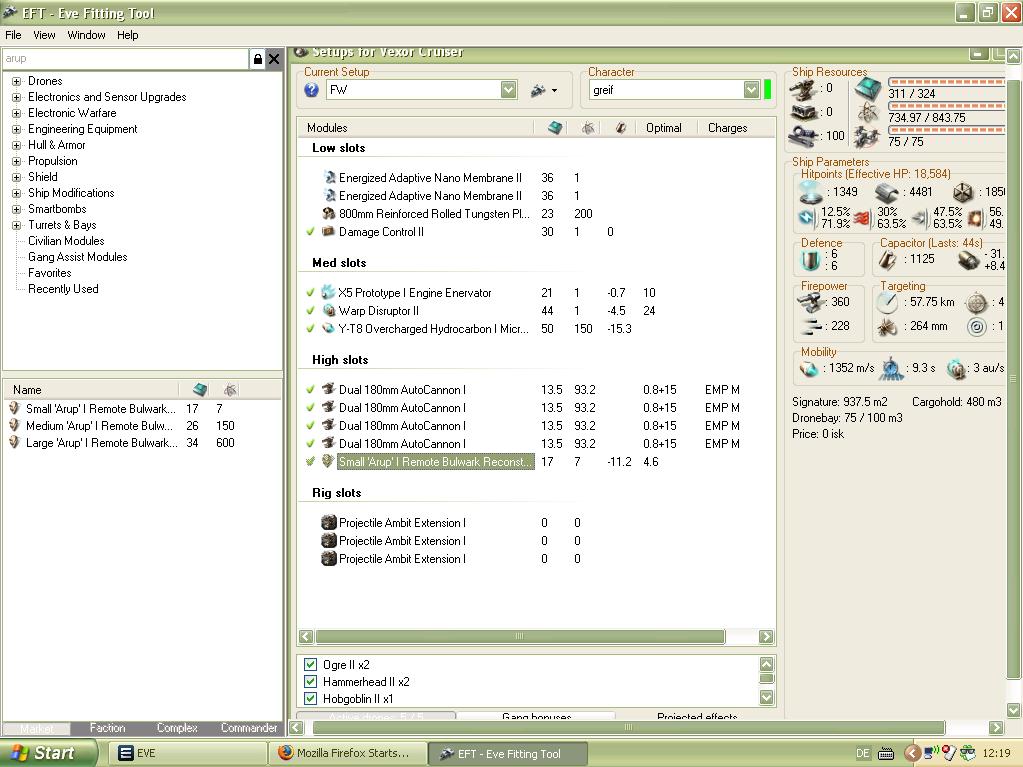The image size is (1023, 767).
Task: Toggle the Hammerhead II x2 checkbox
Action: point(311,682)
